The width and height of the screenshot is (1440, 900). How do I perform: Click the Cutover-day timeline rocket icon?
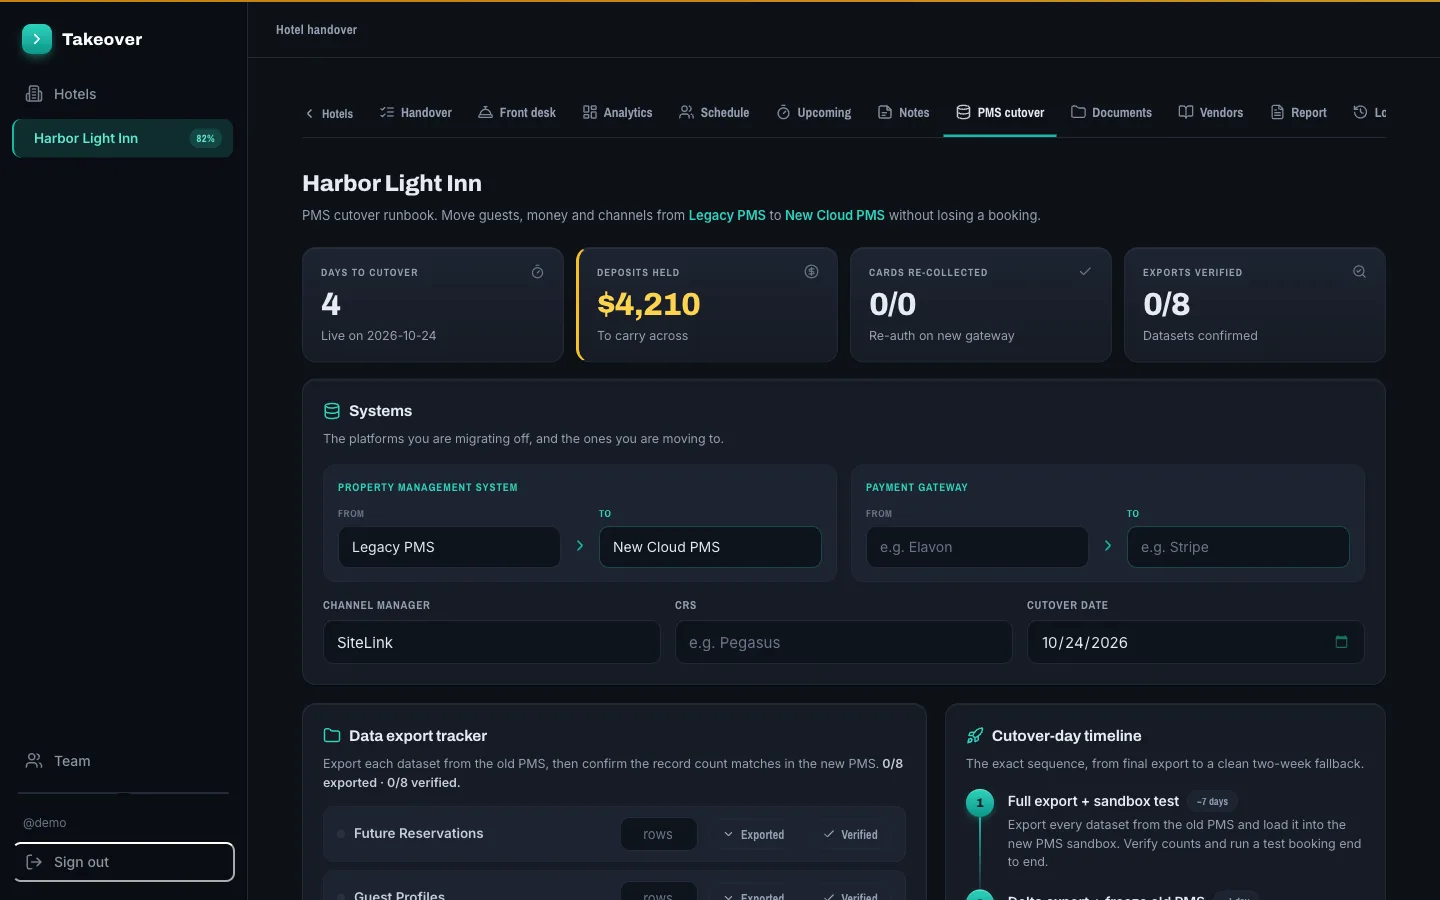(x=975, y=736)
